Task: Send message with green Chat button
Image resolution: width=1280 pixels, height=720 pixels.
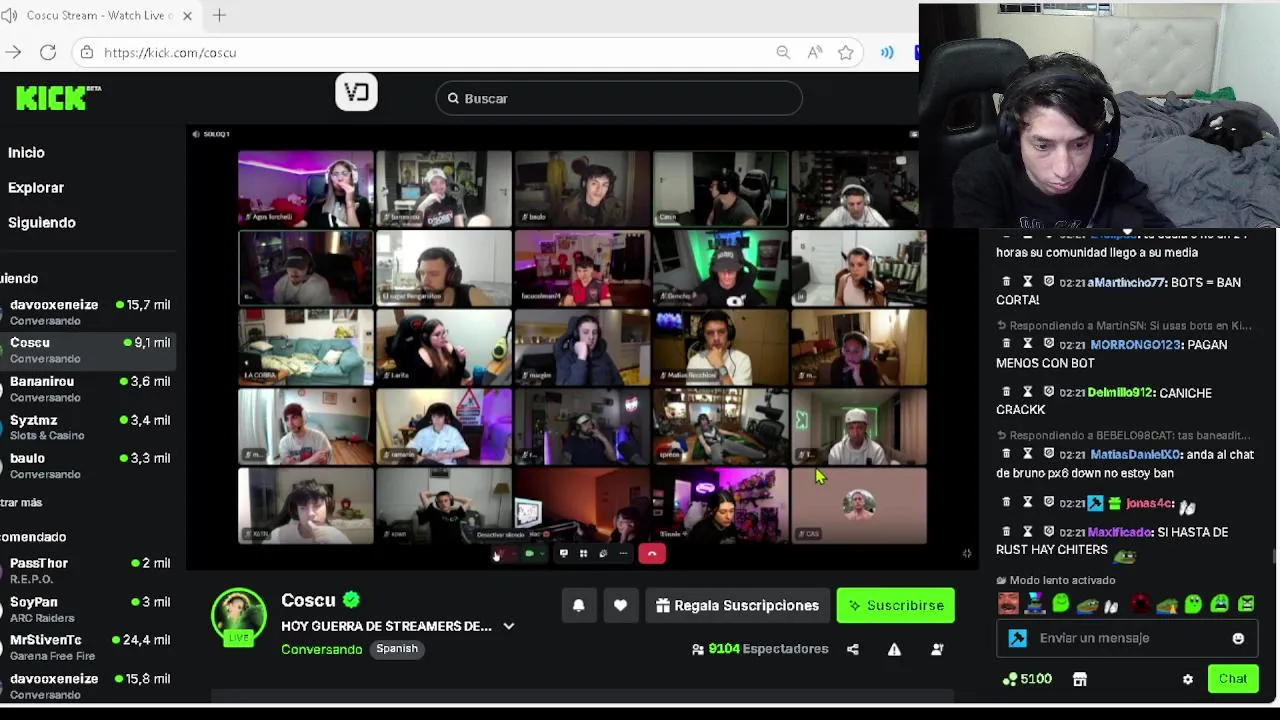Action: (x=1233, y=679)
